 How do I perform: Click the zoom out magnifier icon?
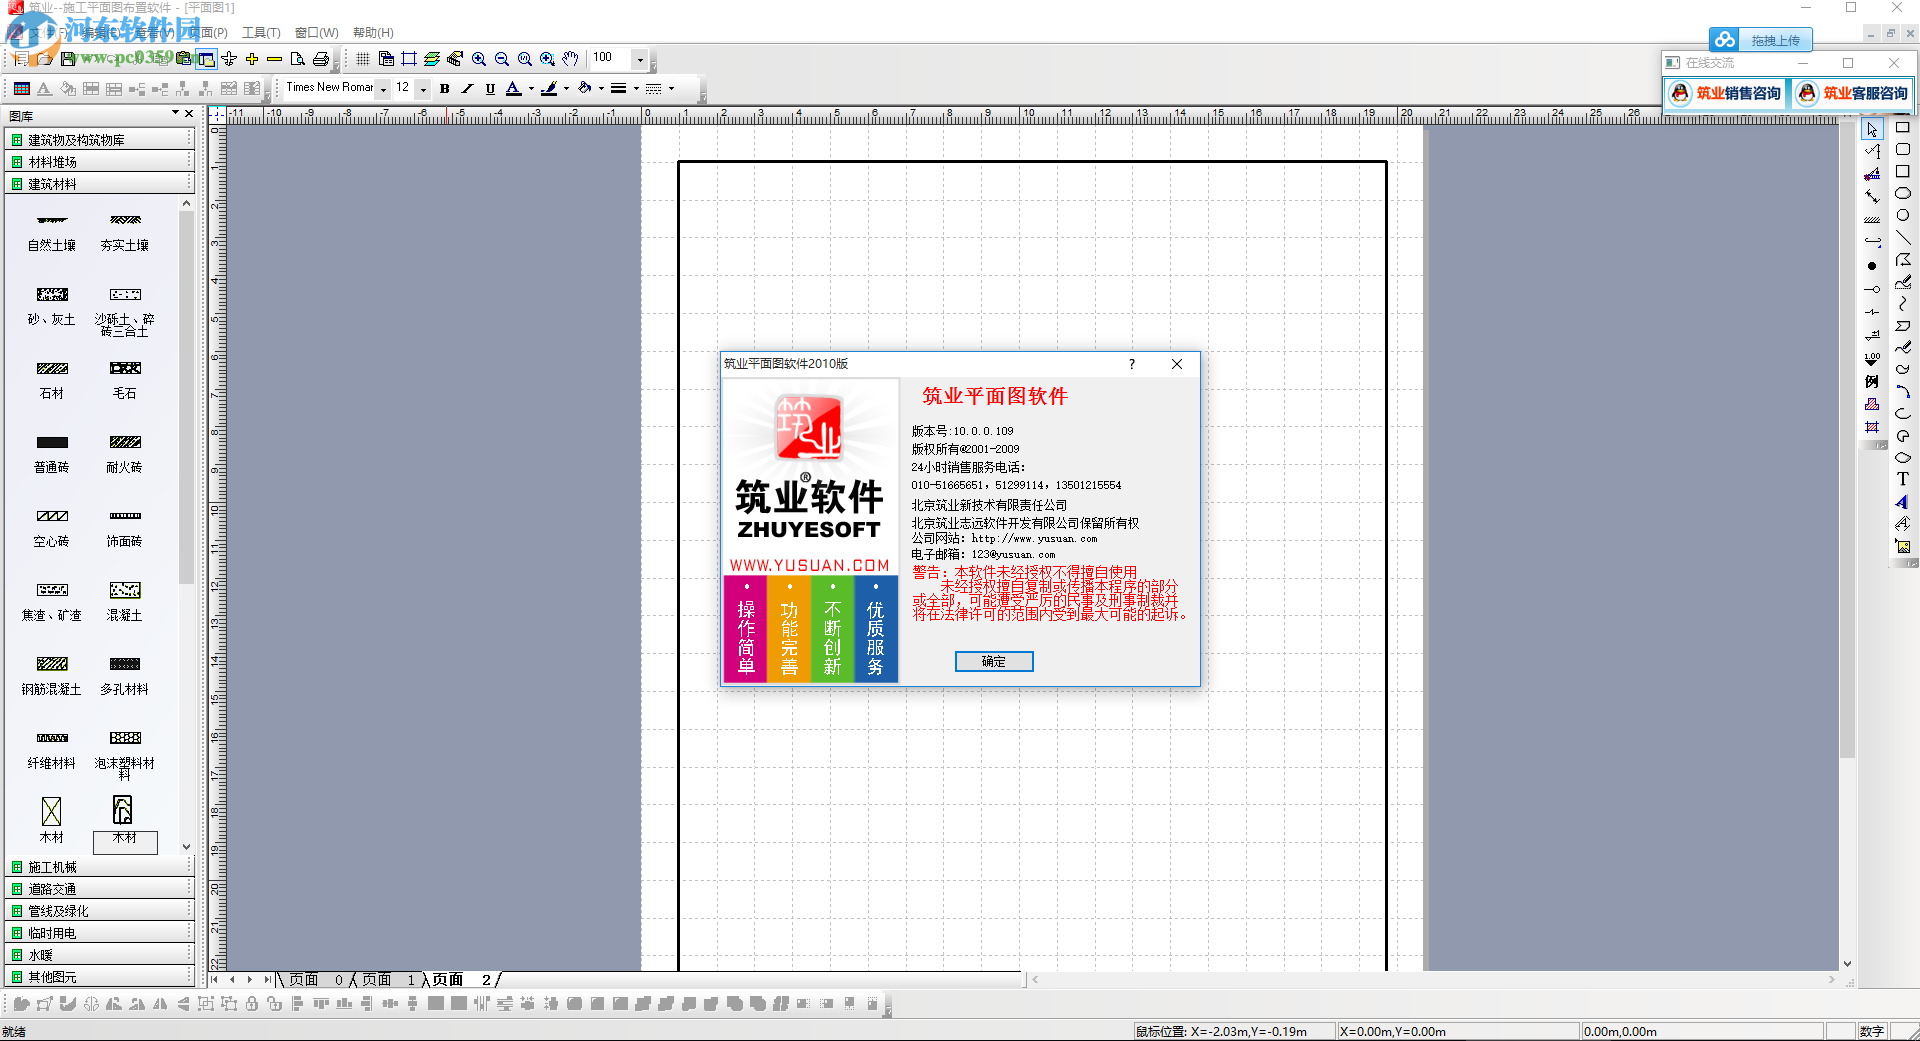pos(502,59)
